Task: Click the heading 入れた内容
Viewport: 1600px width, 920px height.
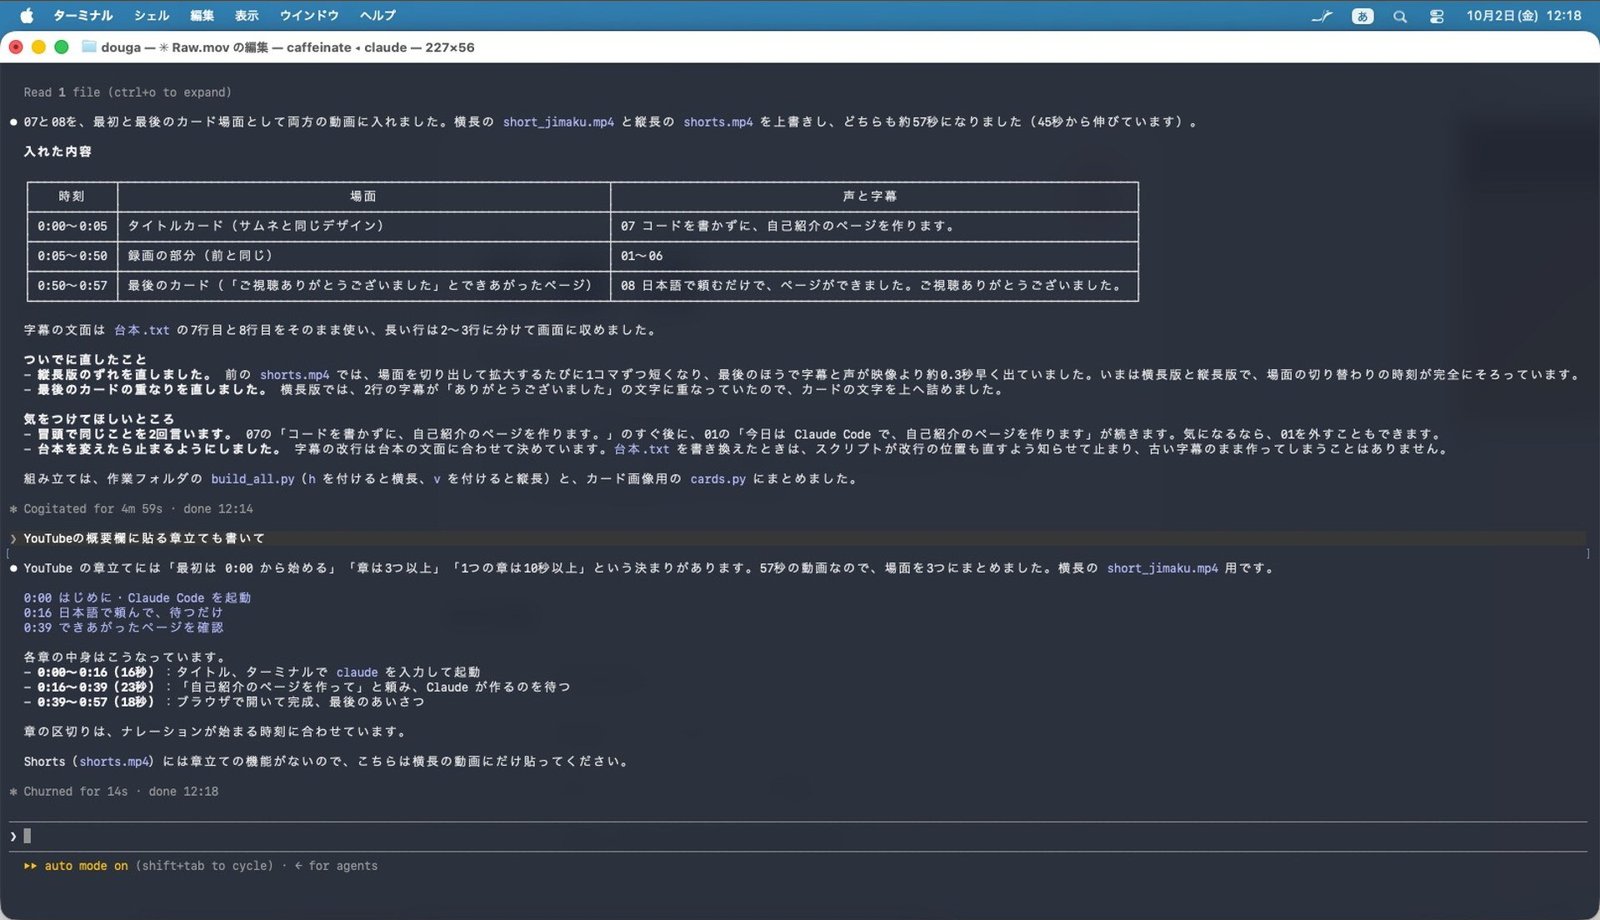Action: [58, 152]
